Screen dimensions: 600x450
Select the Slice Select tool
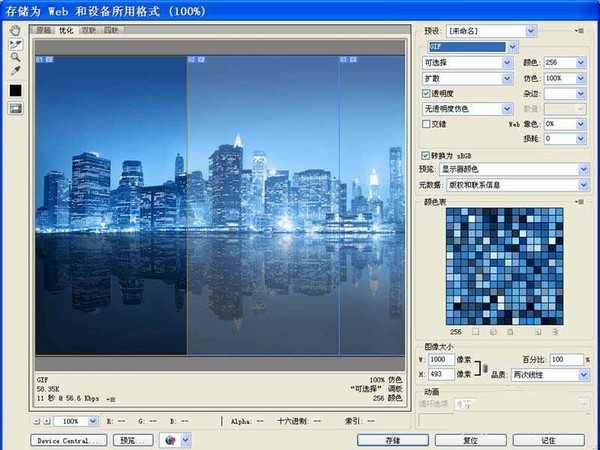pos(16,44)
